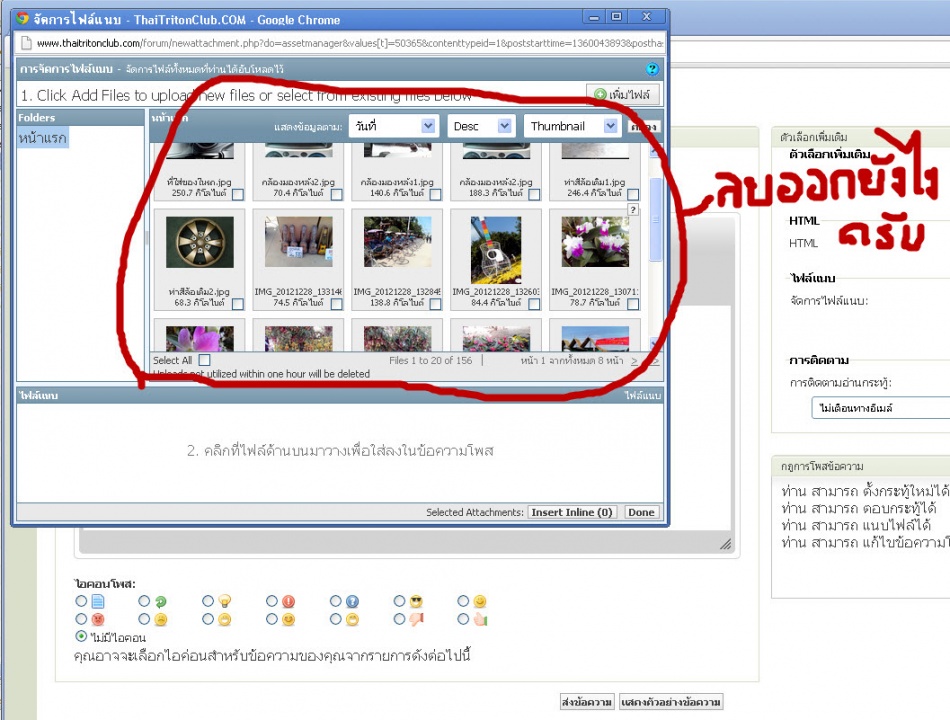The image size is (950, 720).
Task: Click the resize grip of the message editor
Action: [725, 544]
